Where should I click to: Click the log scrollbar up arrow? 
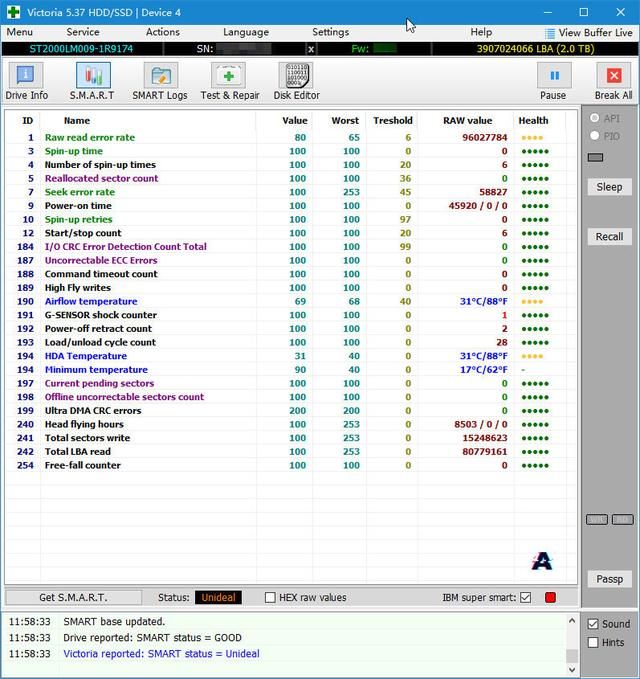tap(572, 621)
